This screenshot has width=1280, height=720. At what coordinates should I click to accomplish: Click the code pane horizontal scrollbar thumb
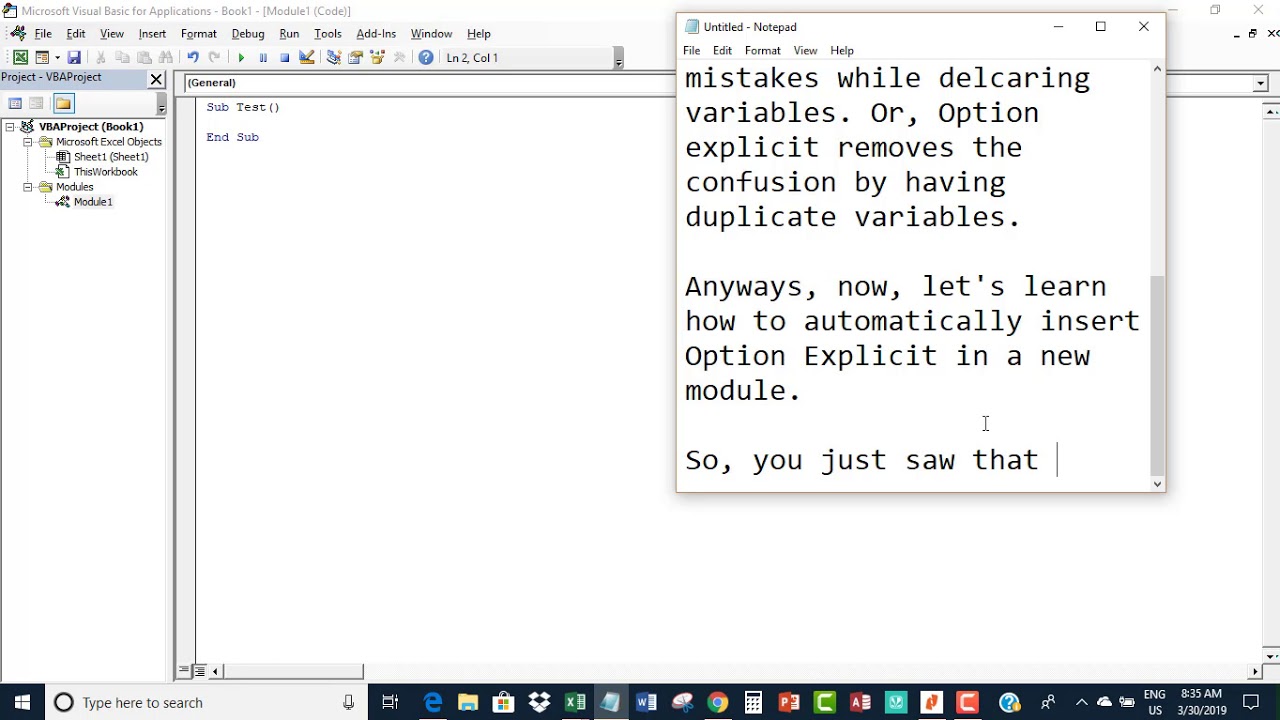(x=294, y=672)
